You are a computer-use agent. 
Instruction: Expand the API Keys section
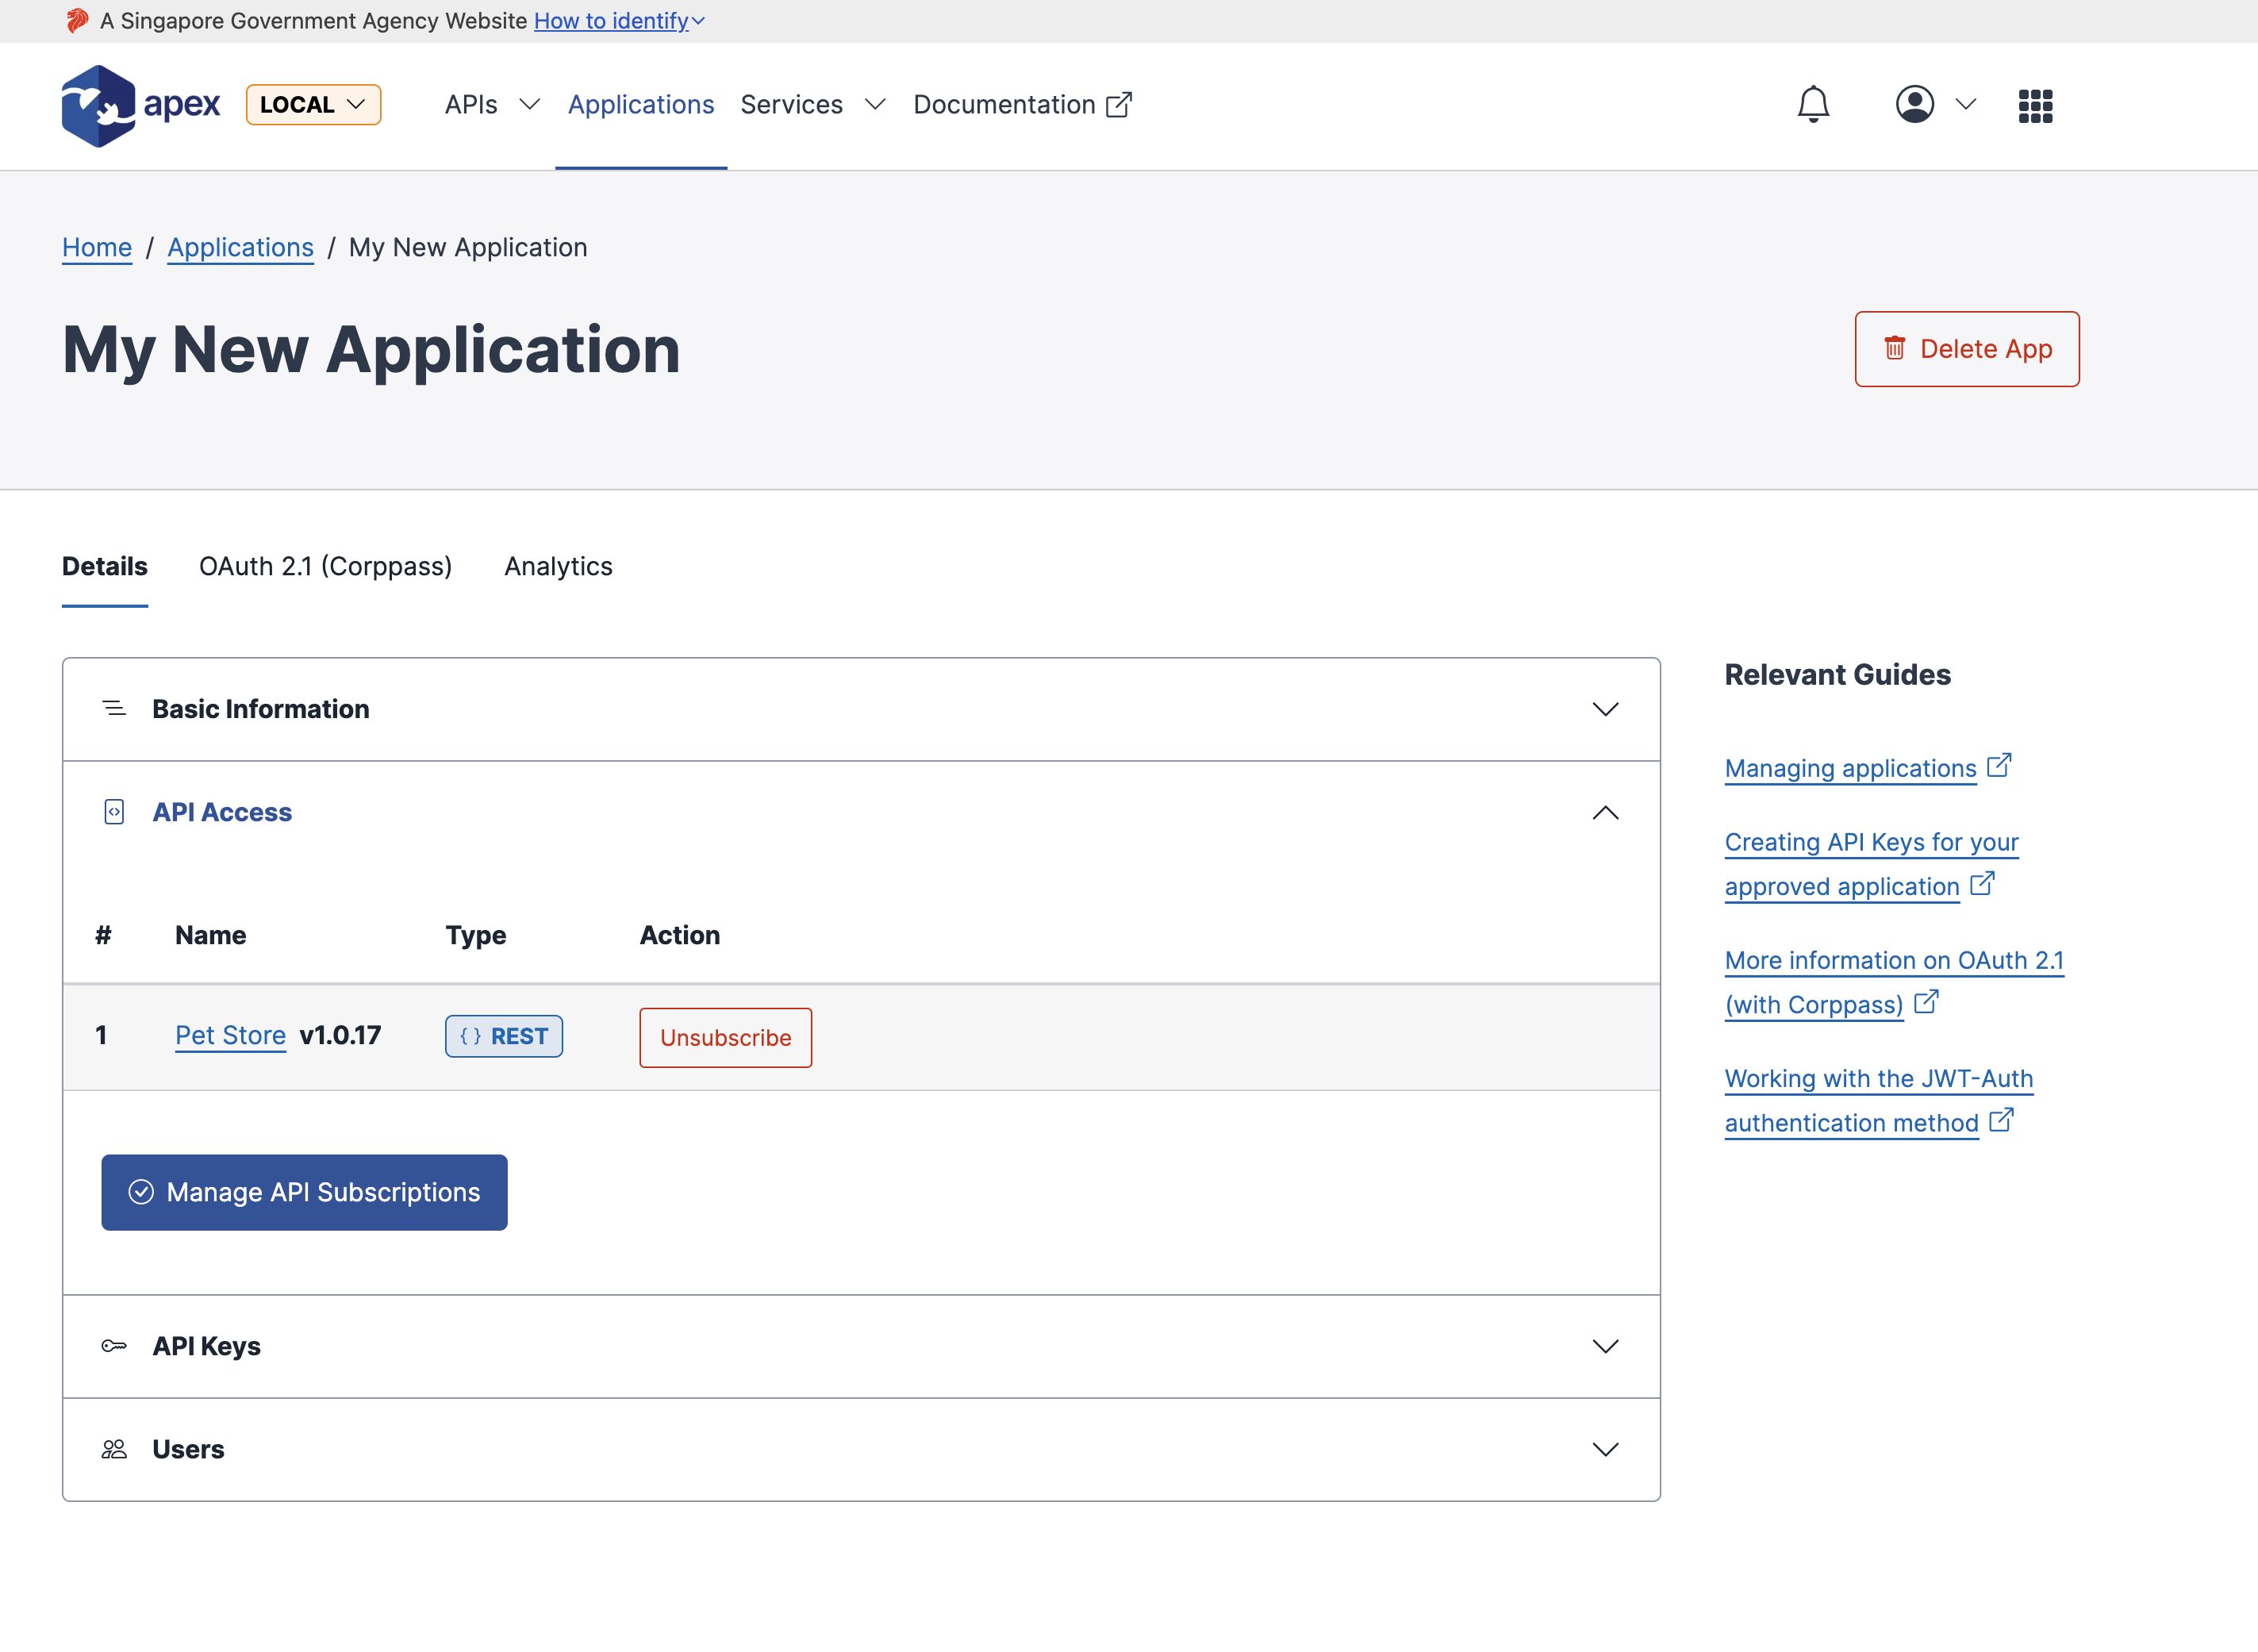pyautogui.click(x=1606, y=1345)
